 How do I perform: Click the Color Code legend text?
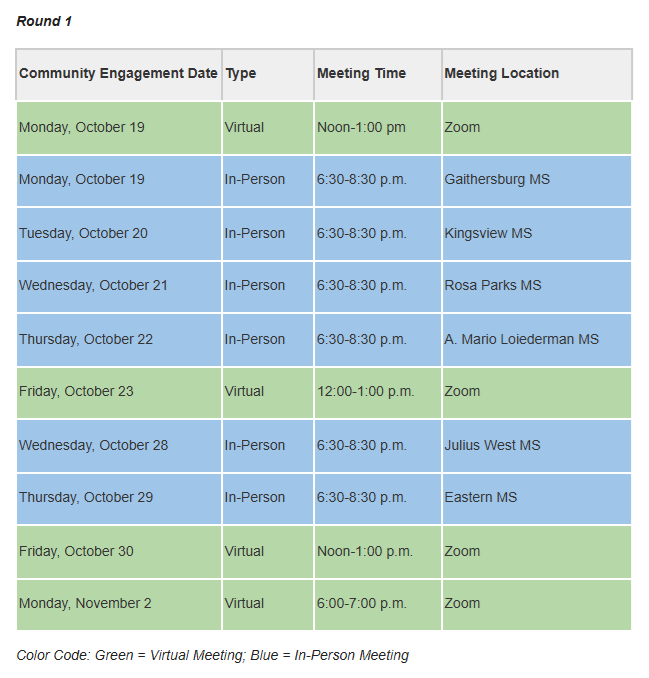point(213,656)
